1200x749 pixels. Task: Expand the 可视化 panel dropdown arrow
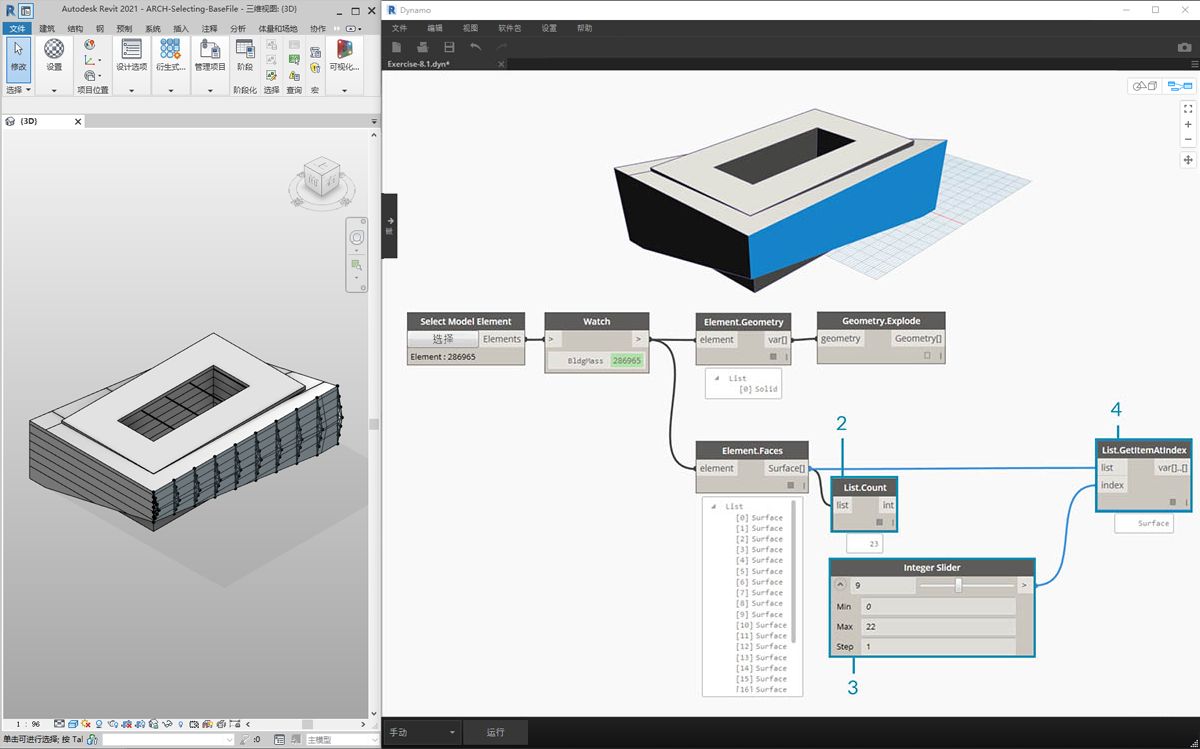pyautogui.click(x=344, y=90)
